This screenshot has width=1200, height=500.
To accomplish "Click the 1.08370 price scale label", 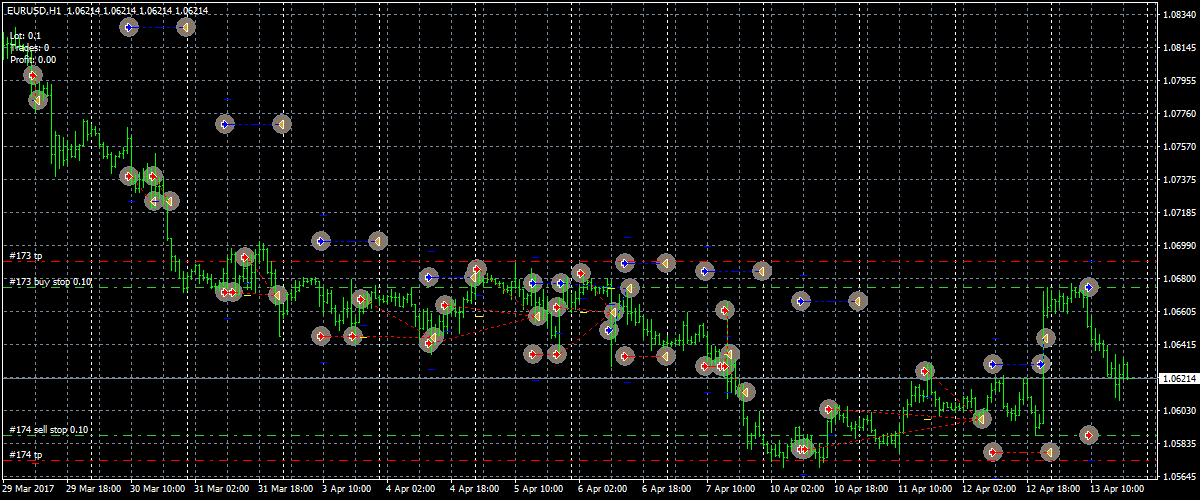I will [1178, 16].
